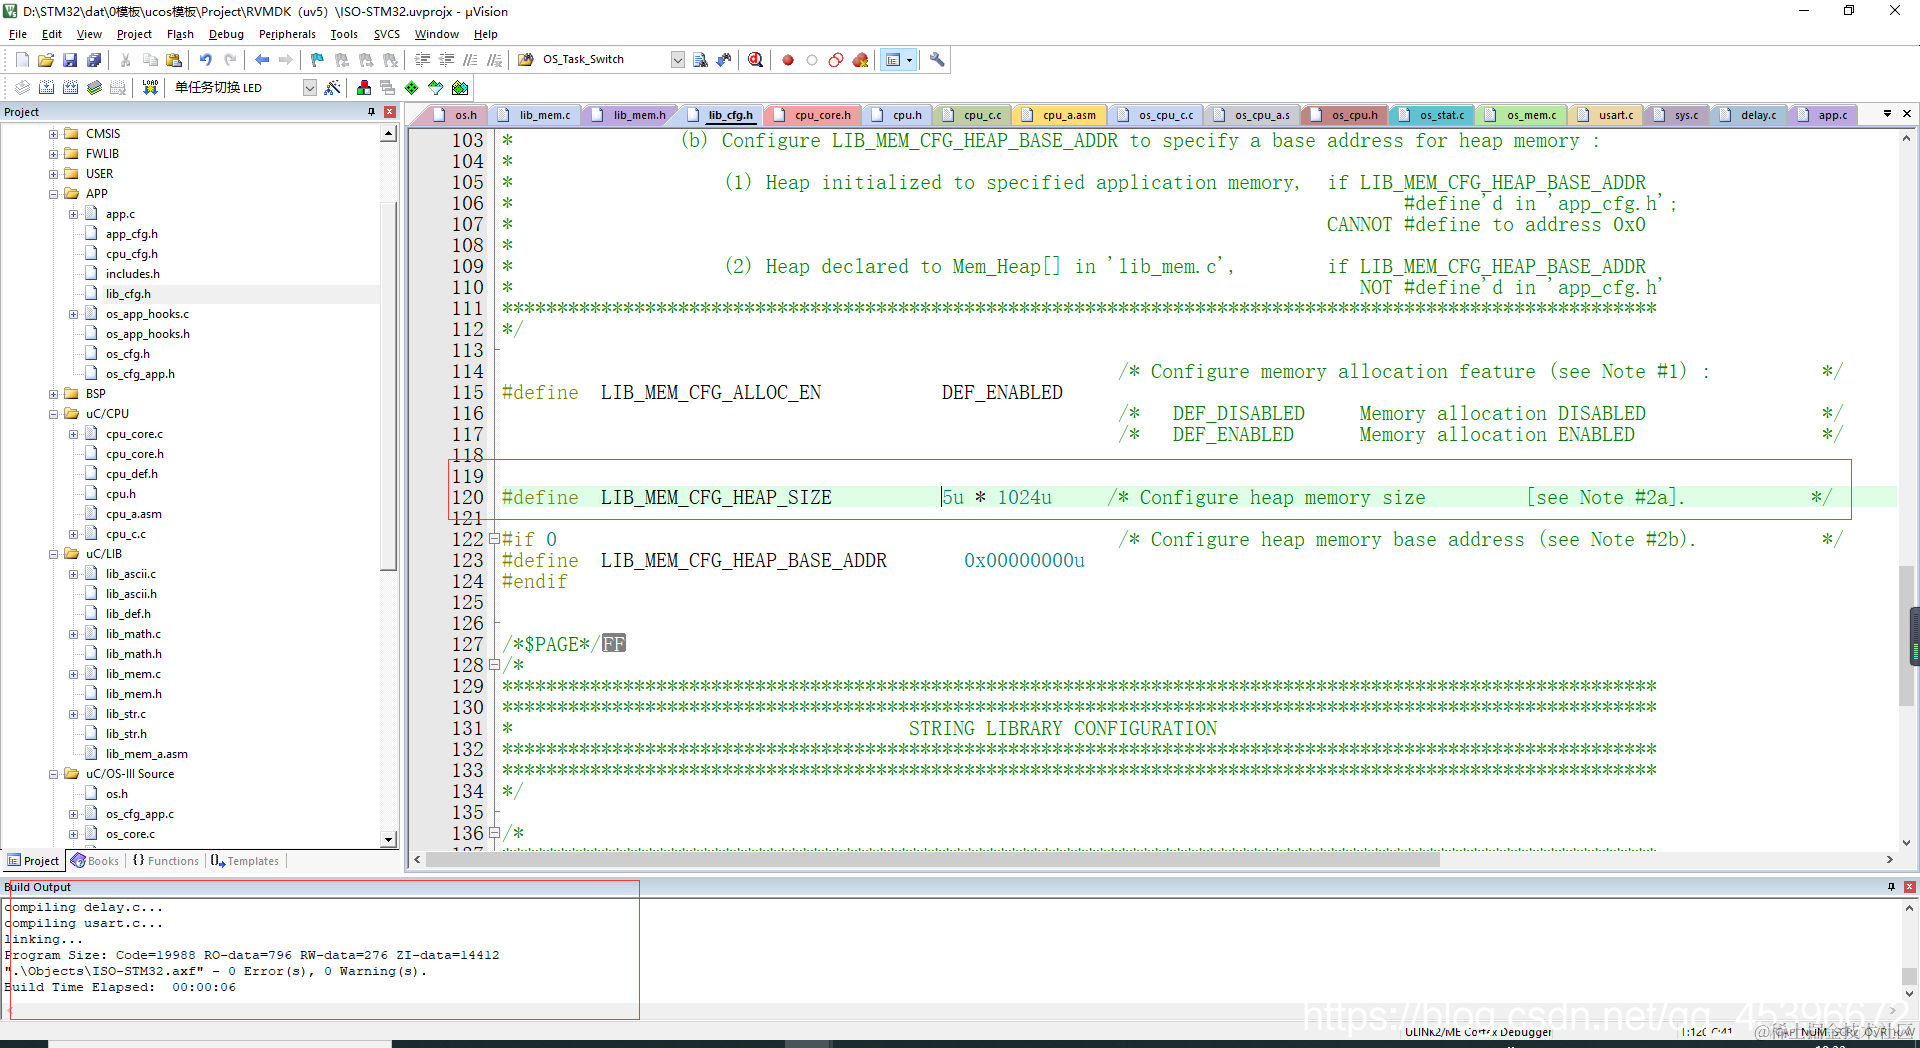This screenshot has width=1920, height=1048.
Task: Unindent selected lines with toolbar icon
Action: click(446, 60)
